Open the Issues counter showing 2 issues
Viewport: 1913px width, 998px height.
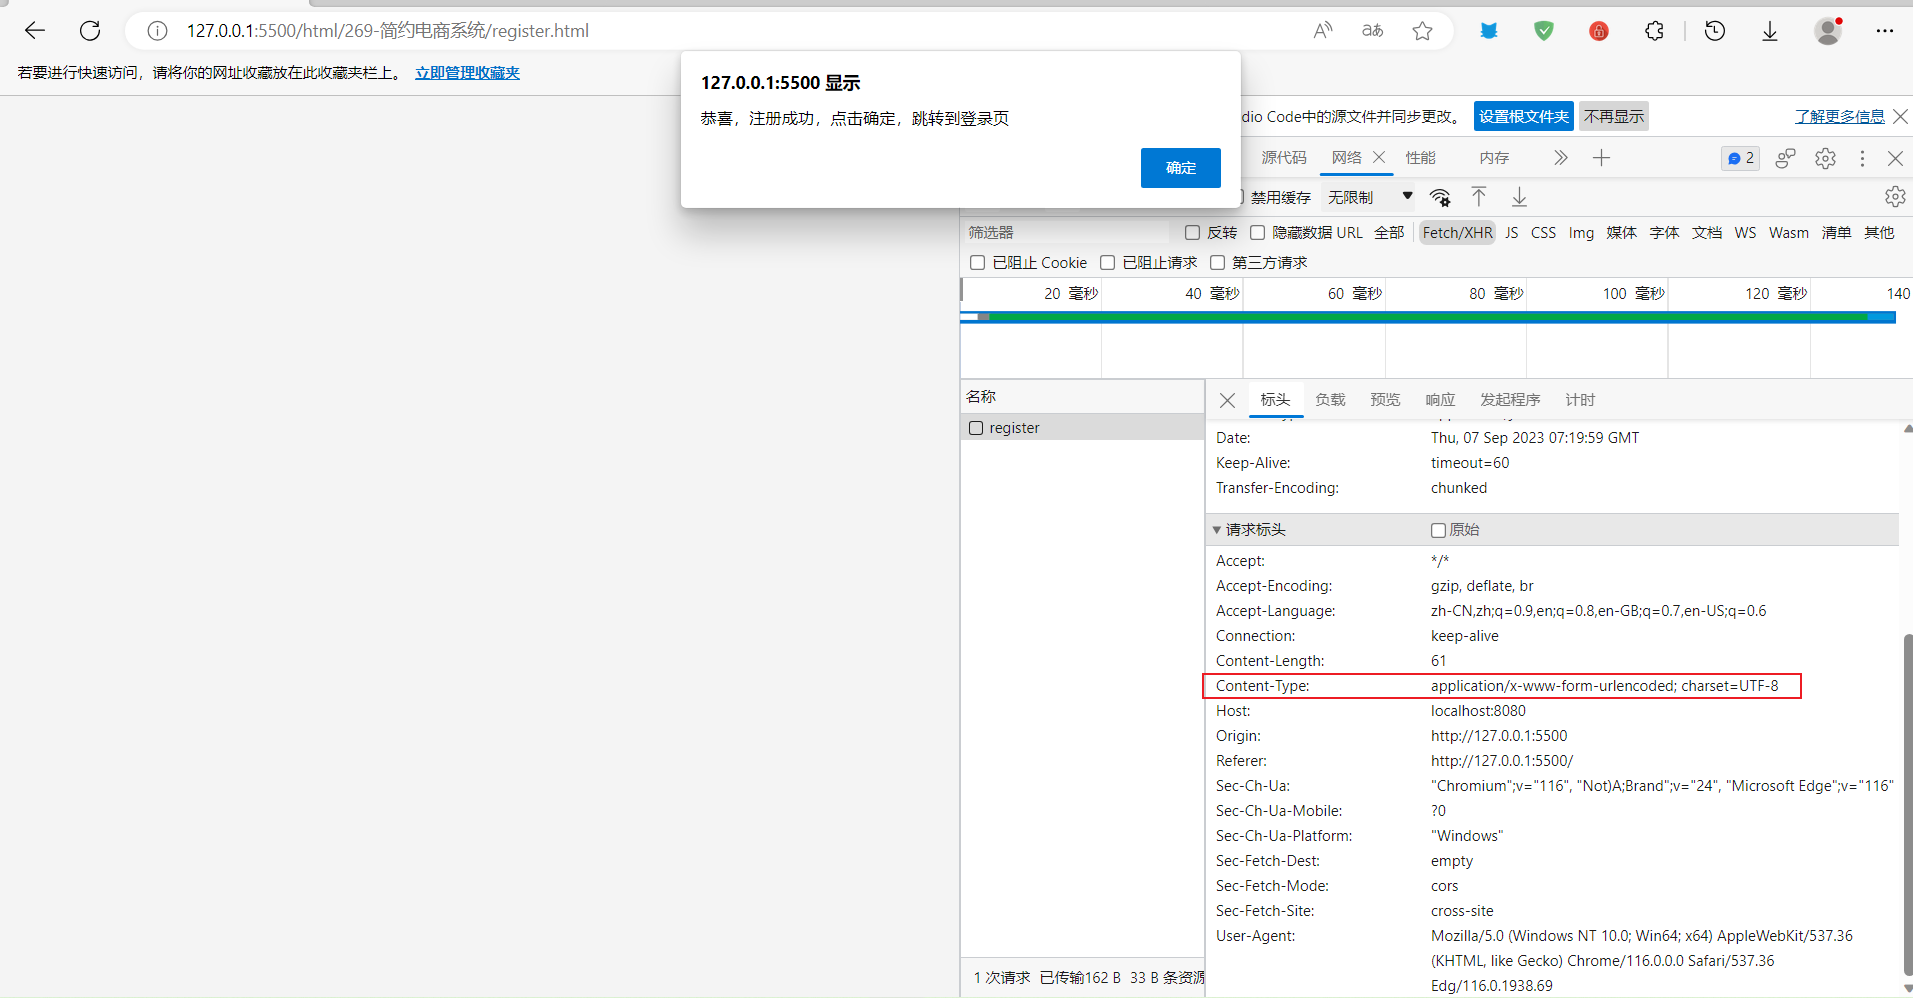(1738, 158)
